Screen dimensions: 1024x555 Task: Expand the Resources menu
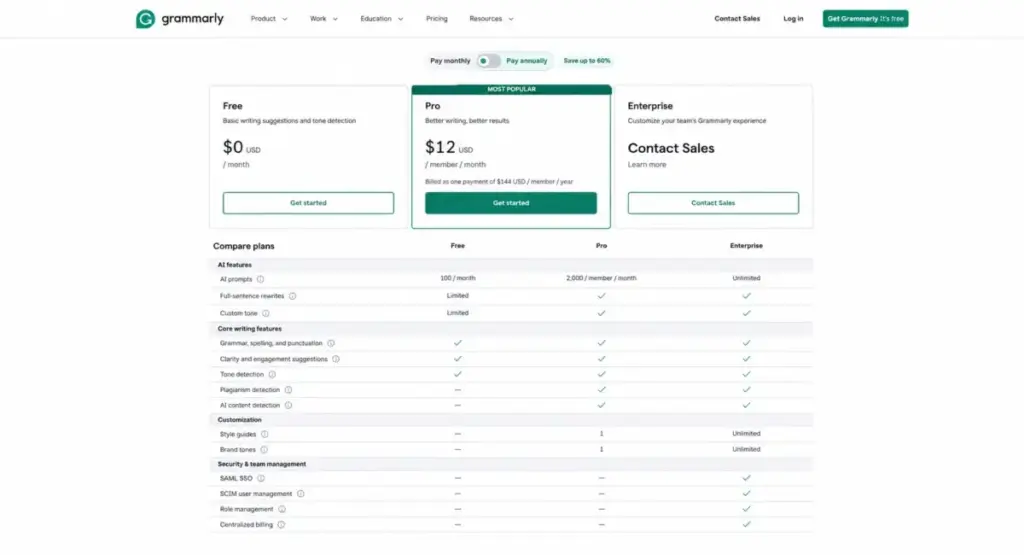point(491,19)
